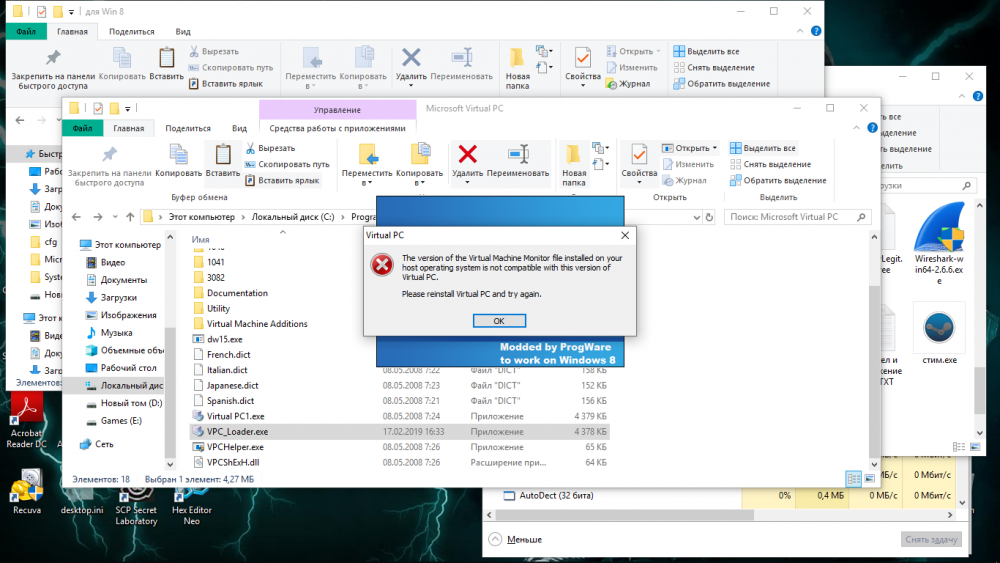Switch to Поделиться tab in для Win 8 window
The height and width of the screenshot is (563, 1000).
tap(131, 31)
